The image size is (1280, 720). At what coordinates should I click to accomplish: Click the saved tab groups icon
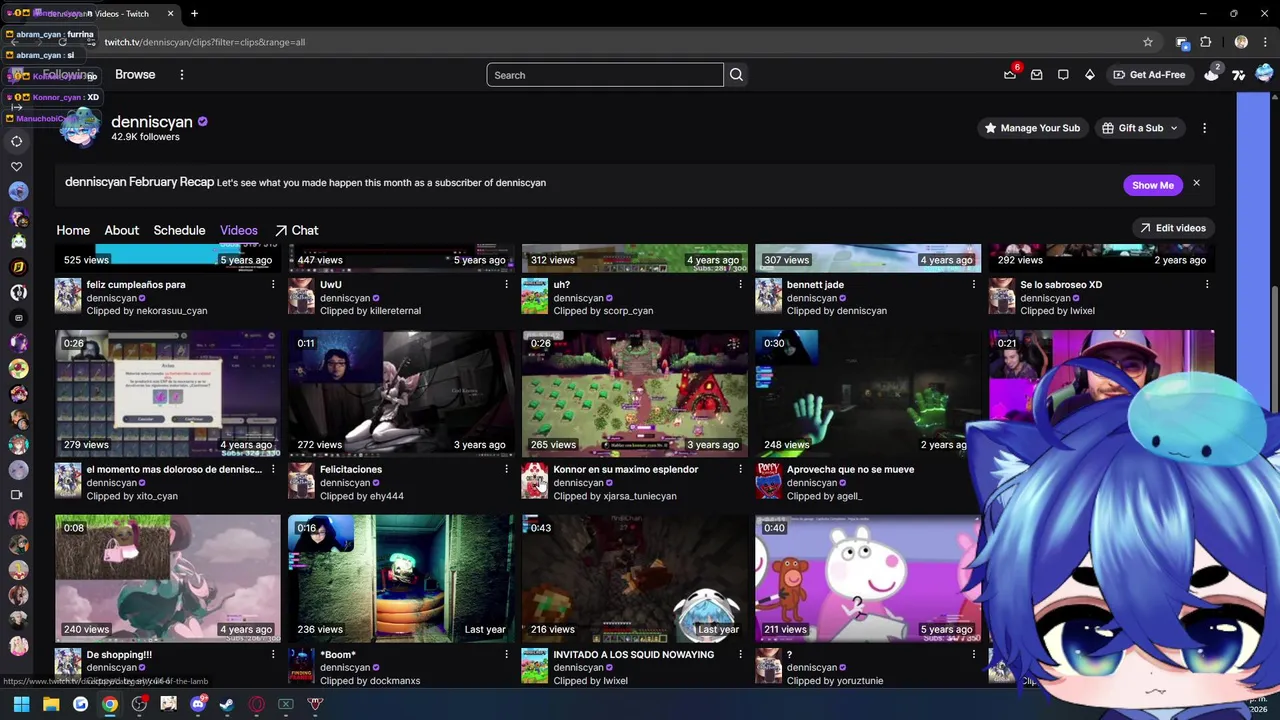tap(1182, 42)
